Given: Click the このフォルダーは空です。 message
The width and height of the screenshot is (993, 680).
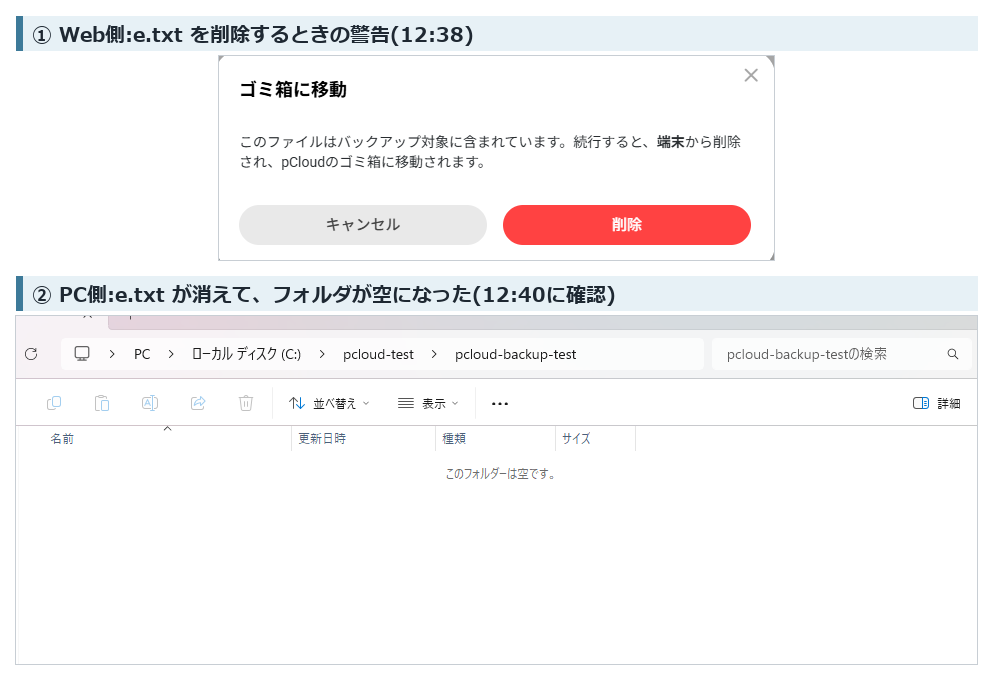Looking at the screenshot, I should tap(500, 474).
